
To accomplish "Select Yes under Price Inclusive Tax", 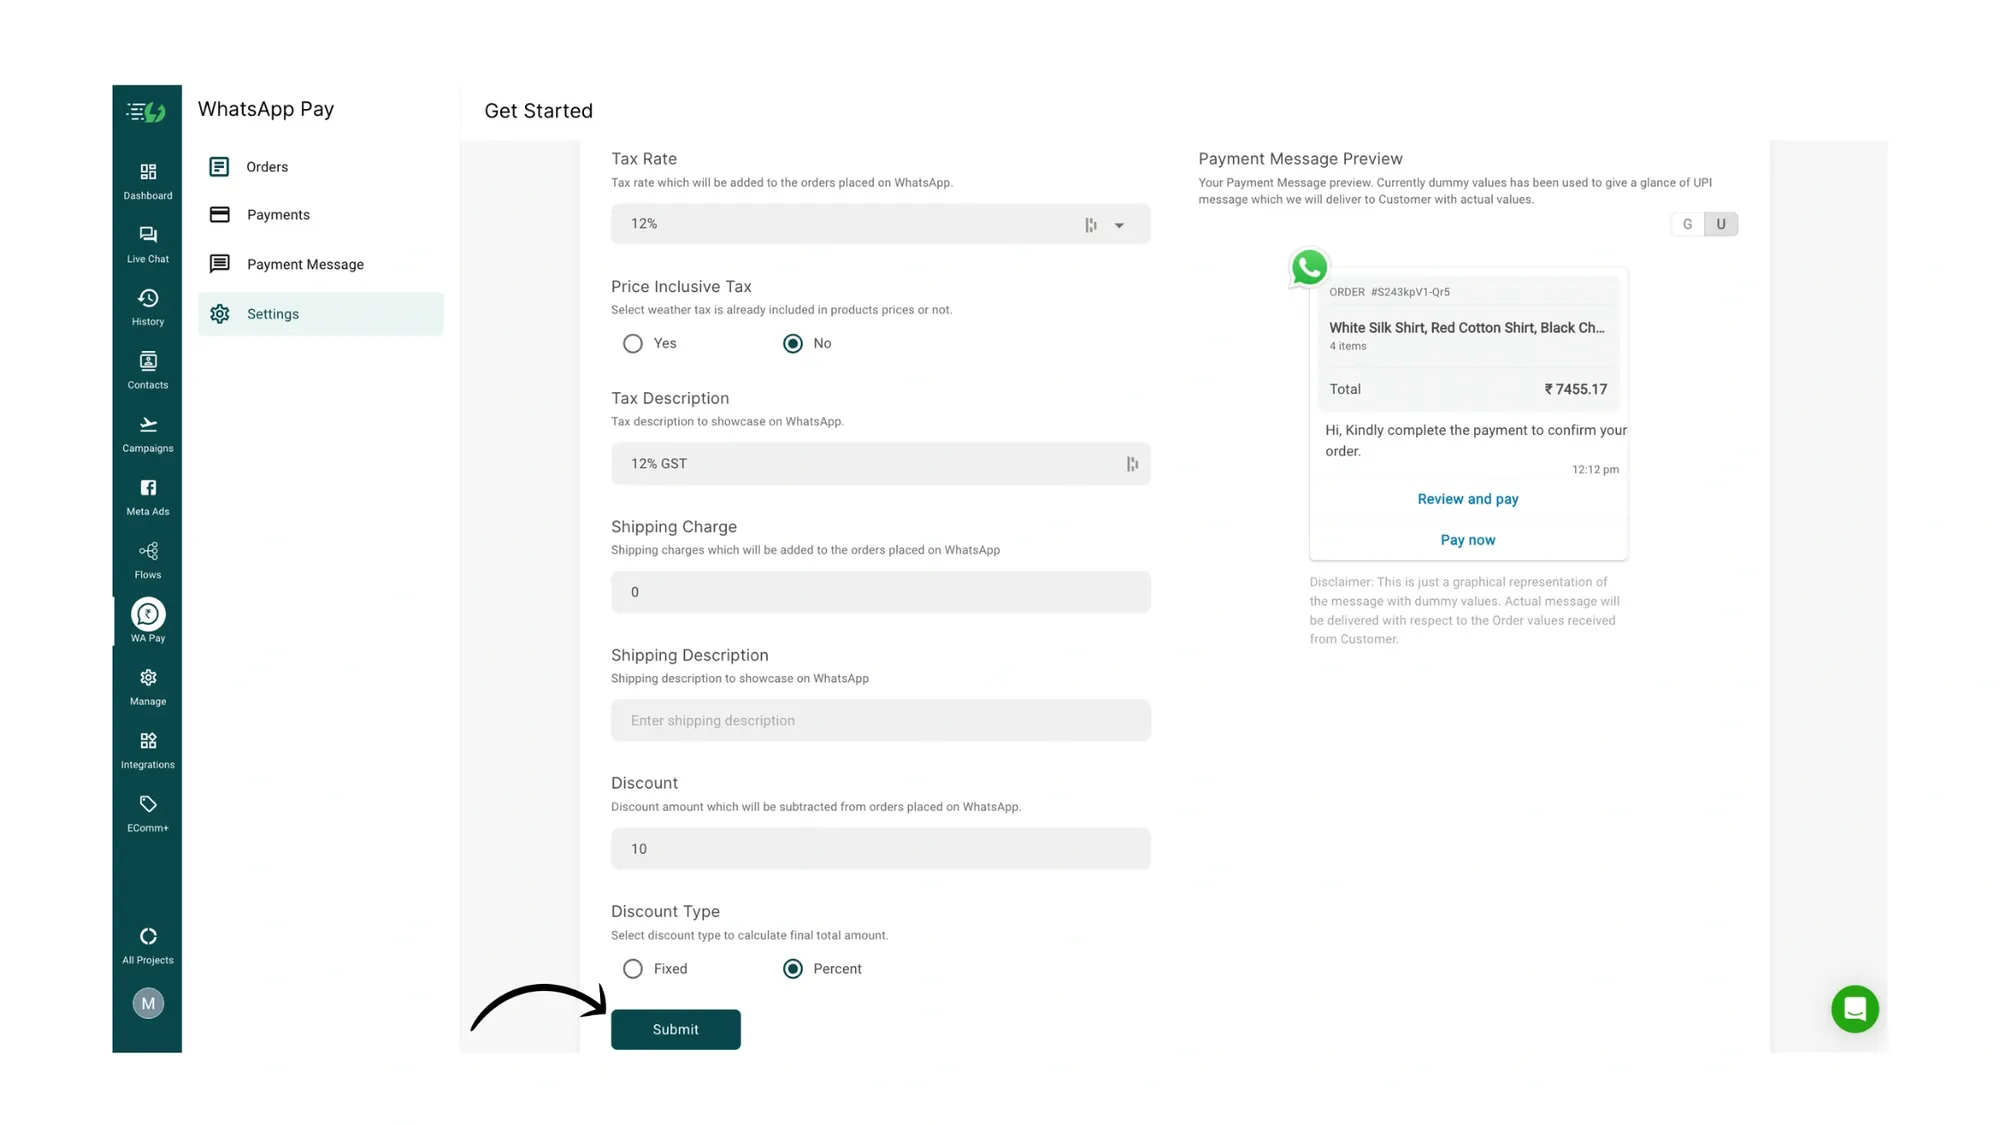I will pos(632,343).
